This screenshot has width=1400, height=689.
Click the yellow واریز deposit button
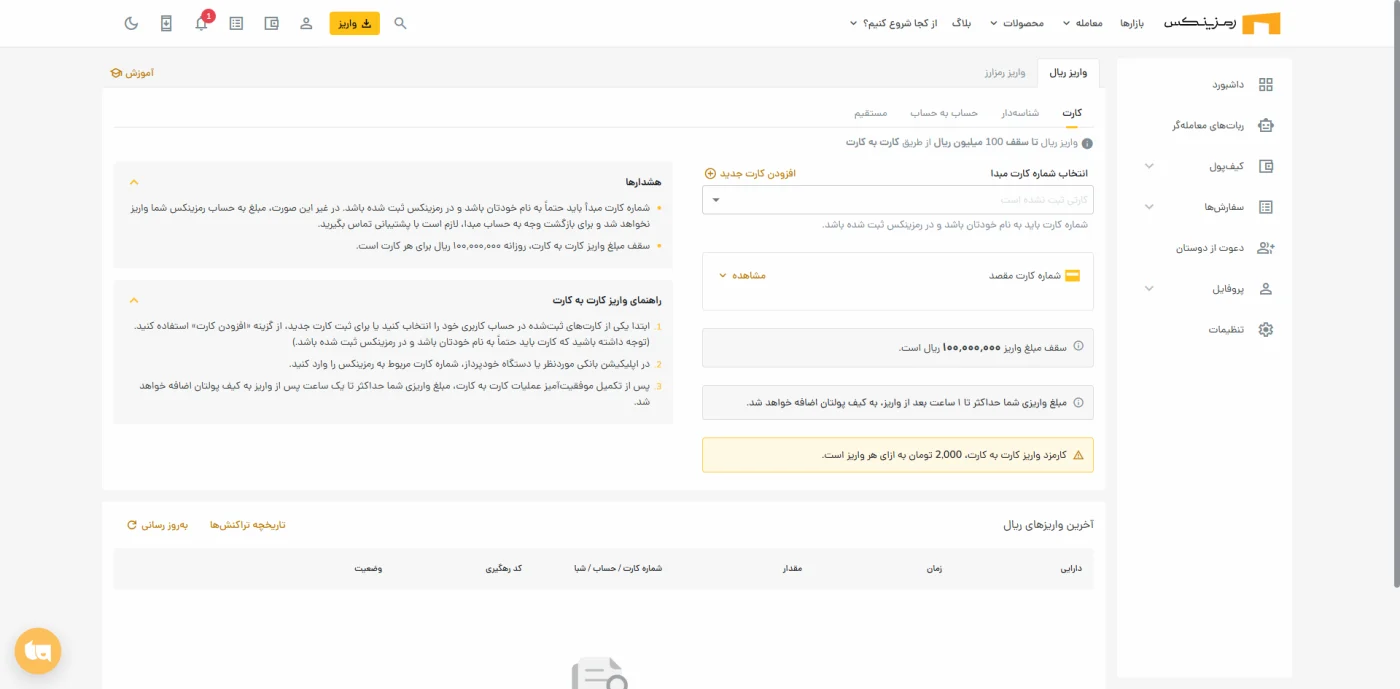pos(354,23)
